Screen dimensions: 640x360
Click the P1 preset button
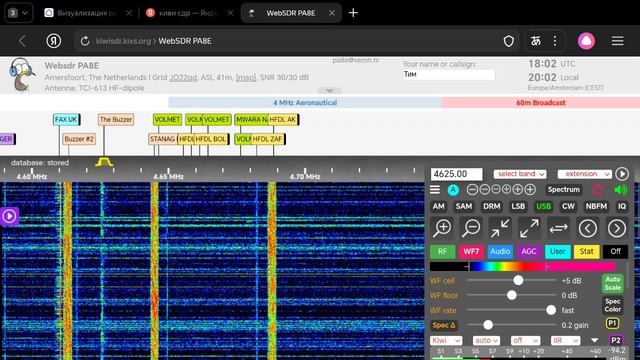(612, 324)
